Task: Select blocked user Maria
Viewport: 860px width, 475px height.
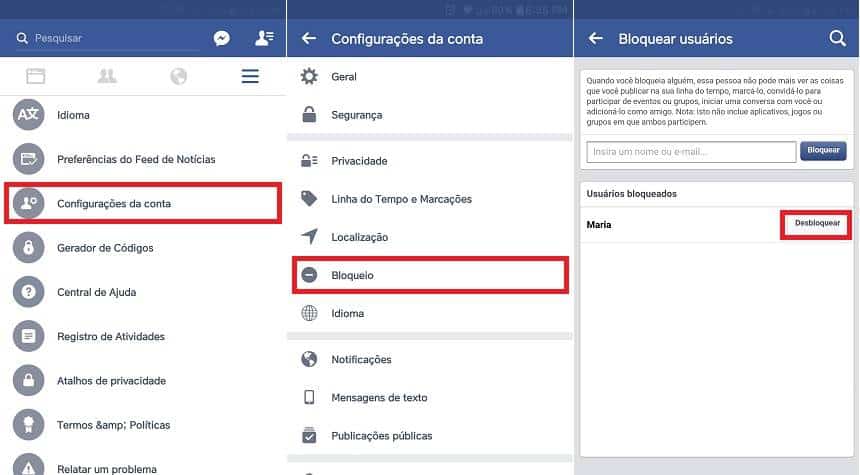Action: [x=598, y=224]
